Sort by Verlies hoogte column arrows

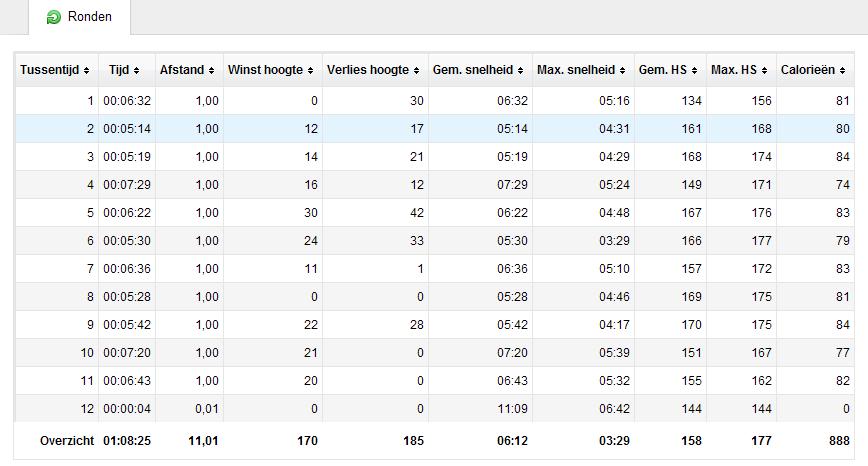pyautogui.click(x=416, y=71)
